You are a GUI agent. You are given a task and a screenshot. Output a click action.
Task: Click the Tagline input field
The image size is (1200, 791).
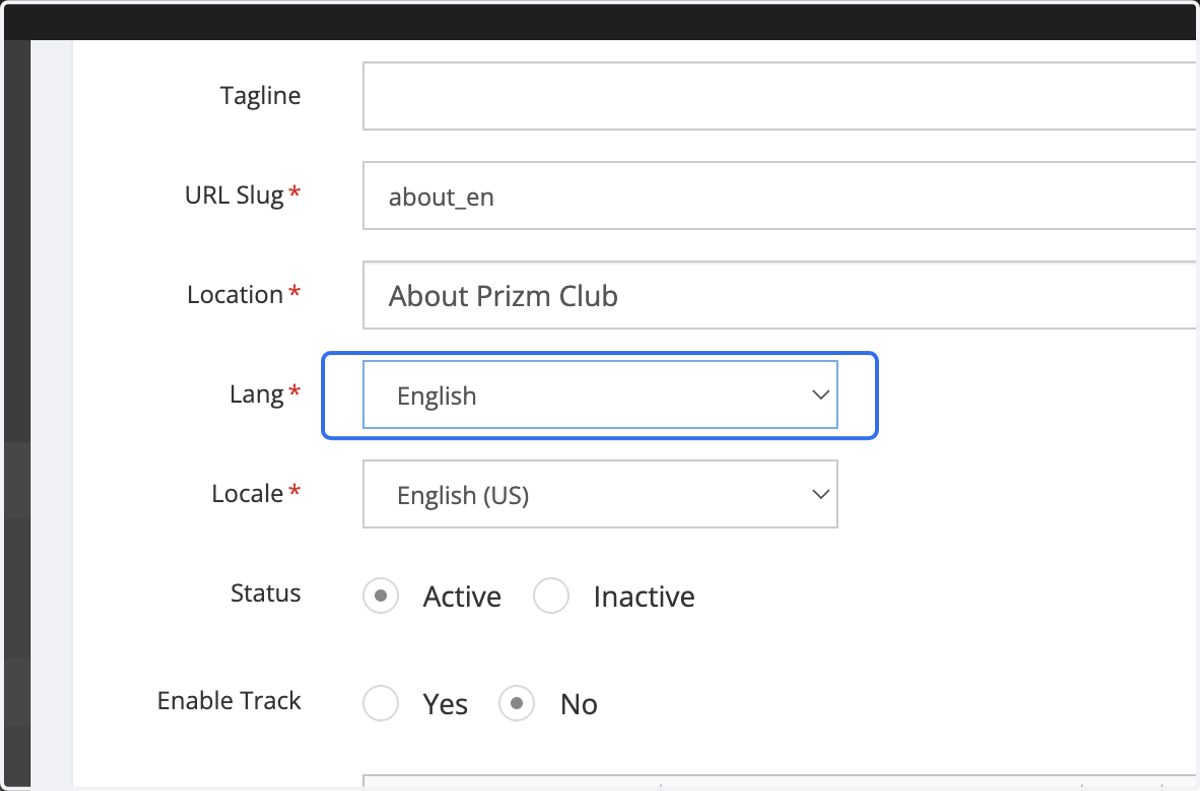[780, 96]
